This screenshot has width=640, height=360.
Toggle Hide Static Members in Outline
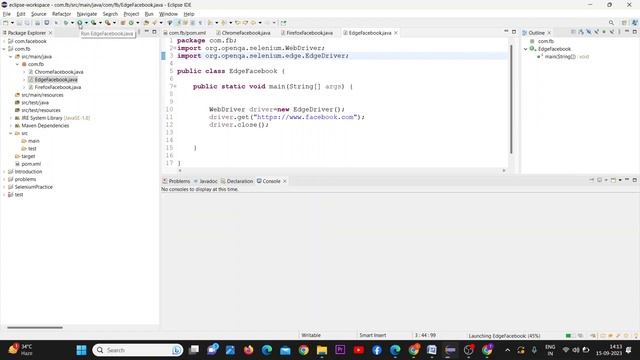tap(596, 32)
